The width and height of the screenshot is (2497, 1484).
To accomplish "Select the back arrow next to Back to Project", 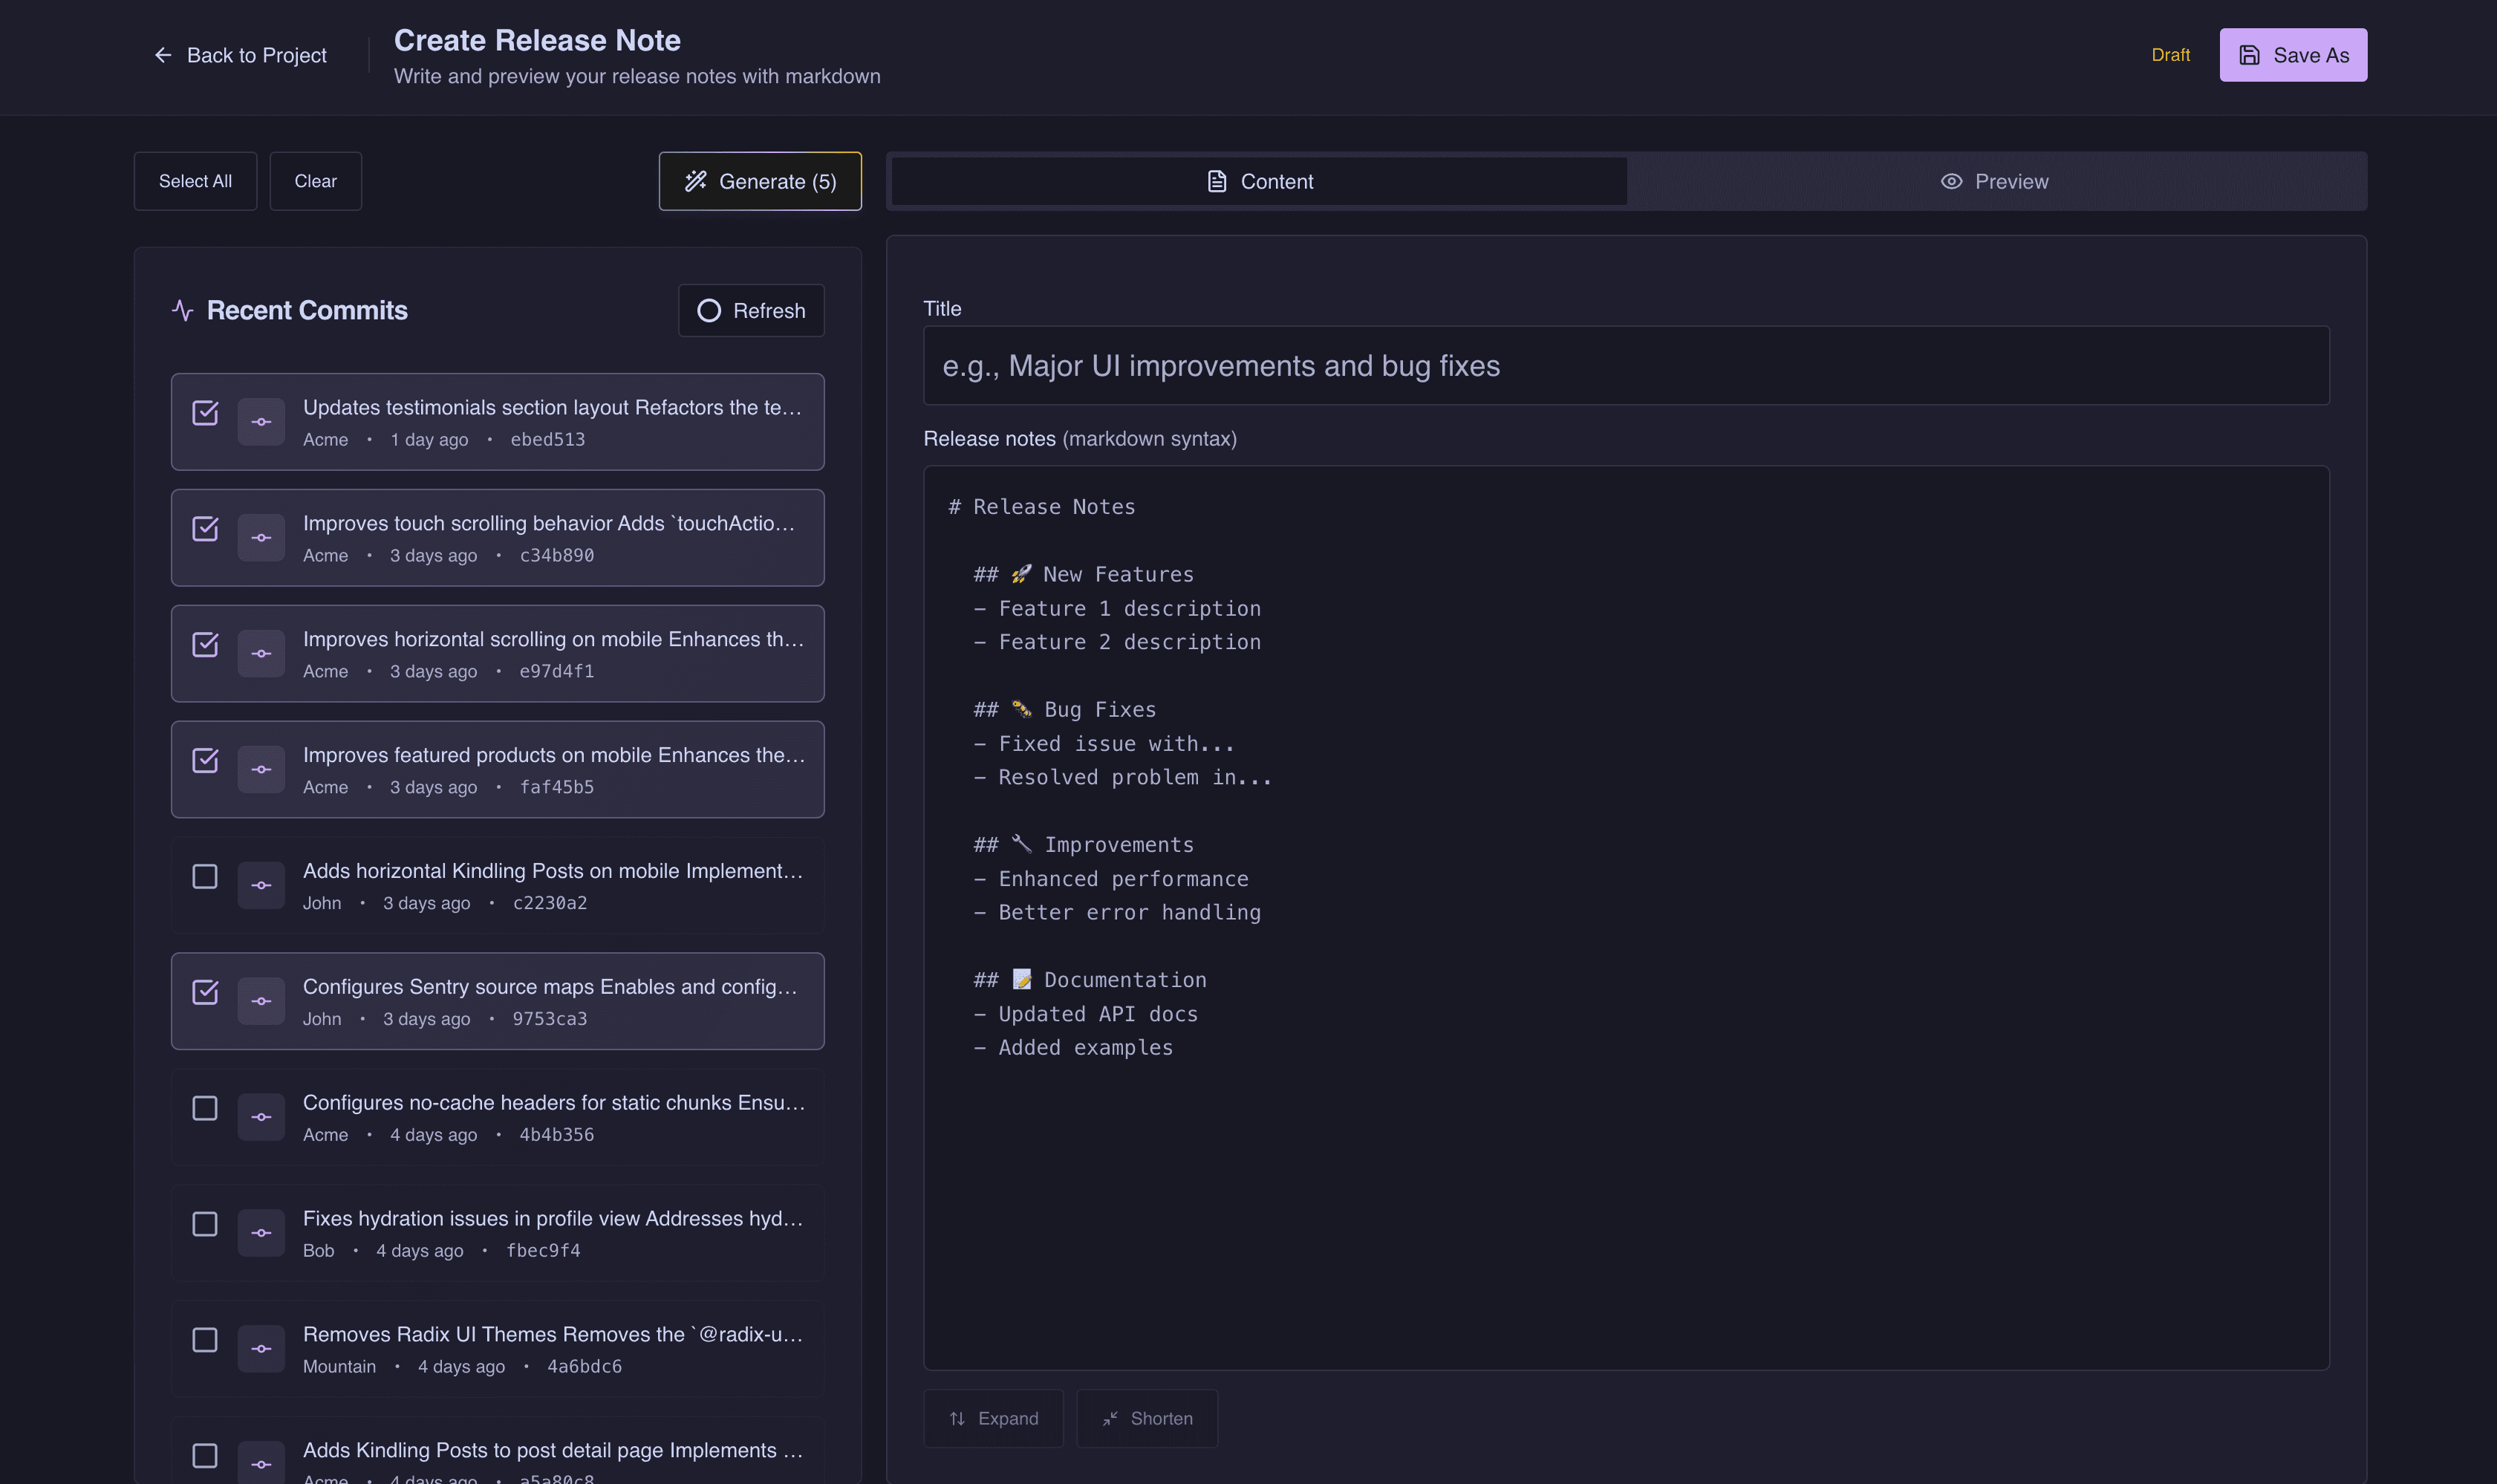I will point(163,54).
